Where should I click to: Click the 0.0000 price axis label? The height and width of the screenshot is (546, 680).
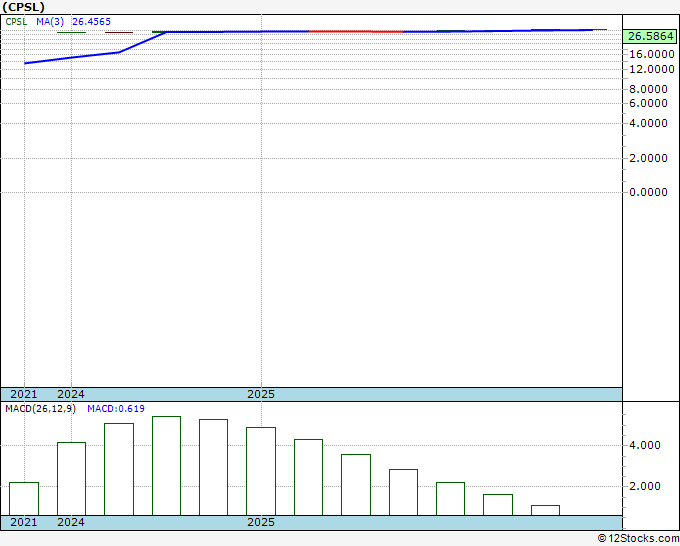click(648, 192)
